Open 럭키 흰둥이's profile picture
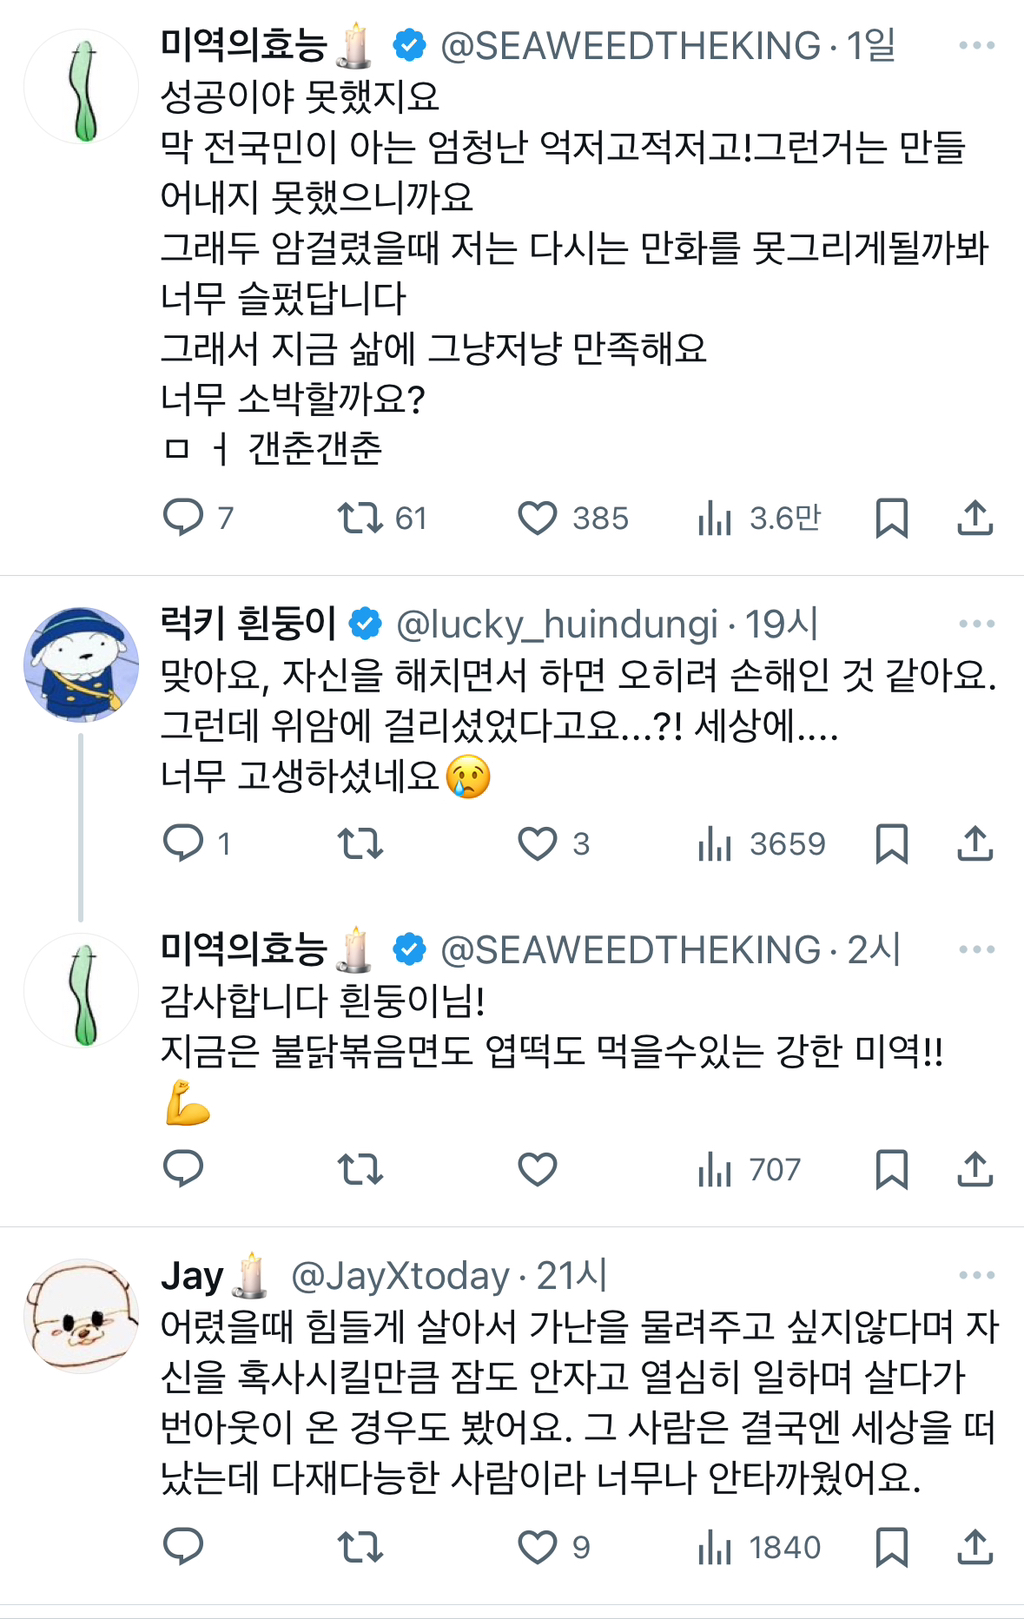This screenshot has width=1024, height=1619. pos(81,664)
